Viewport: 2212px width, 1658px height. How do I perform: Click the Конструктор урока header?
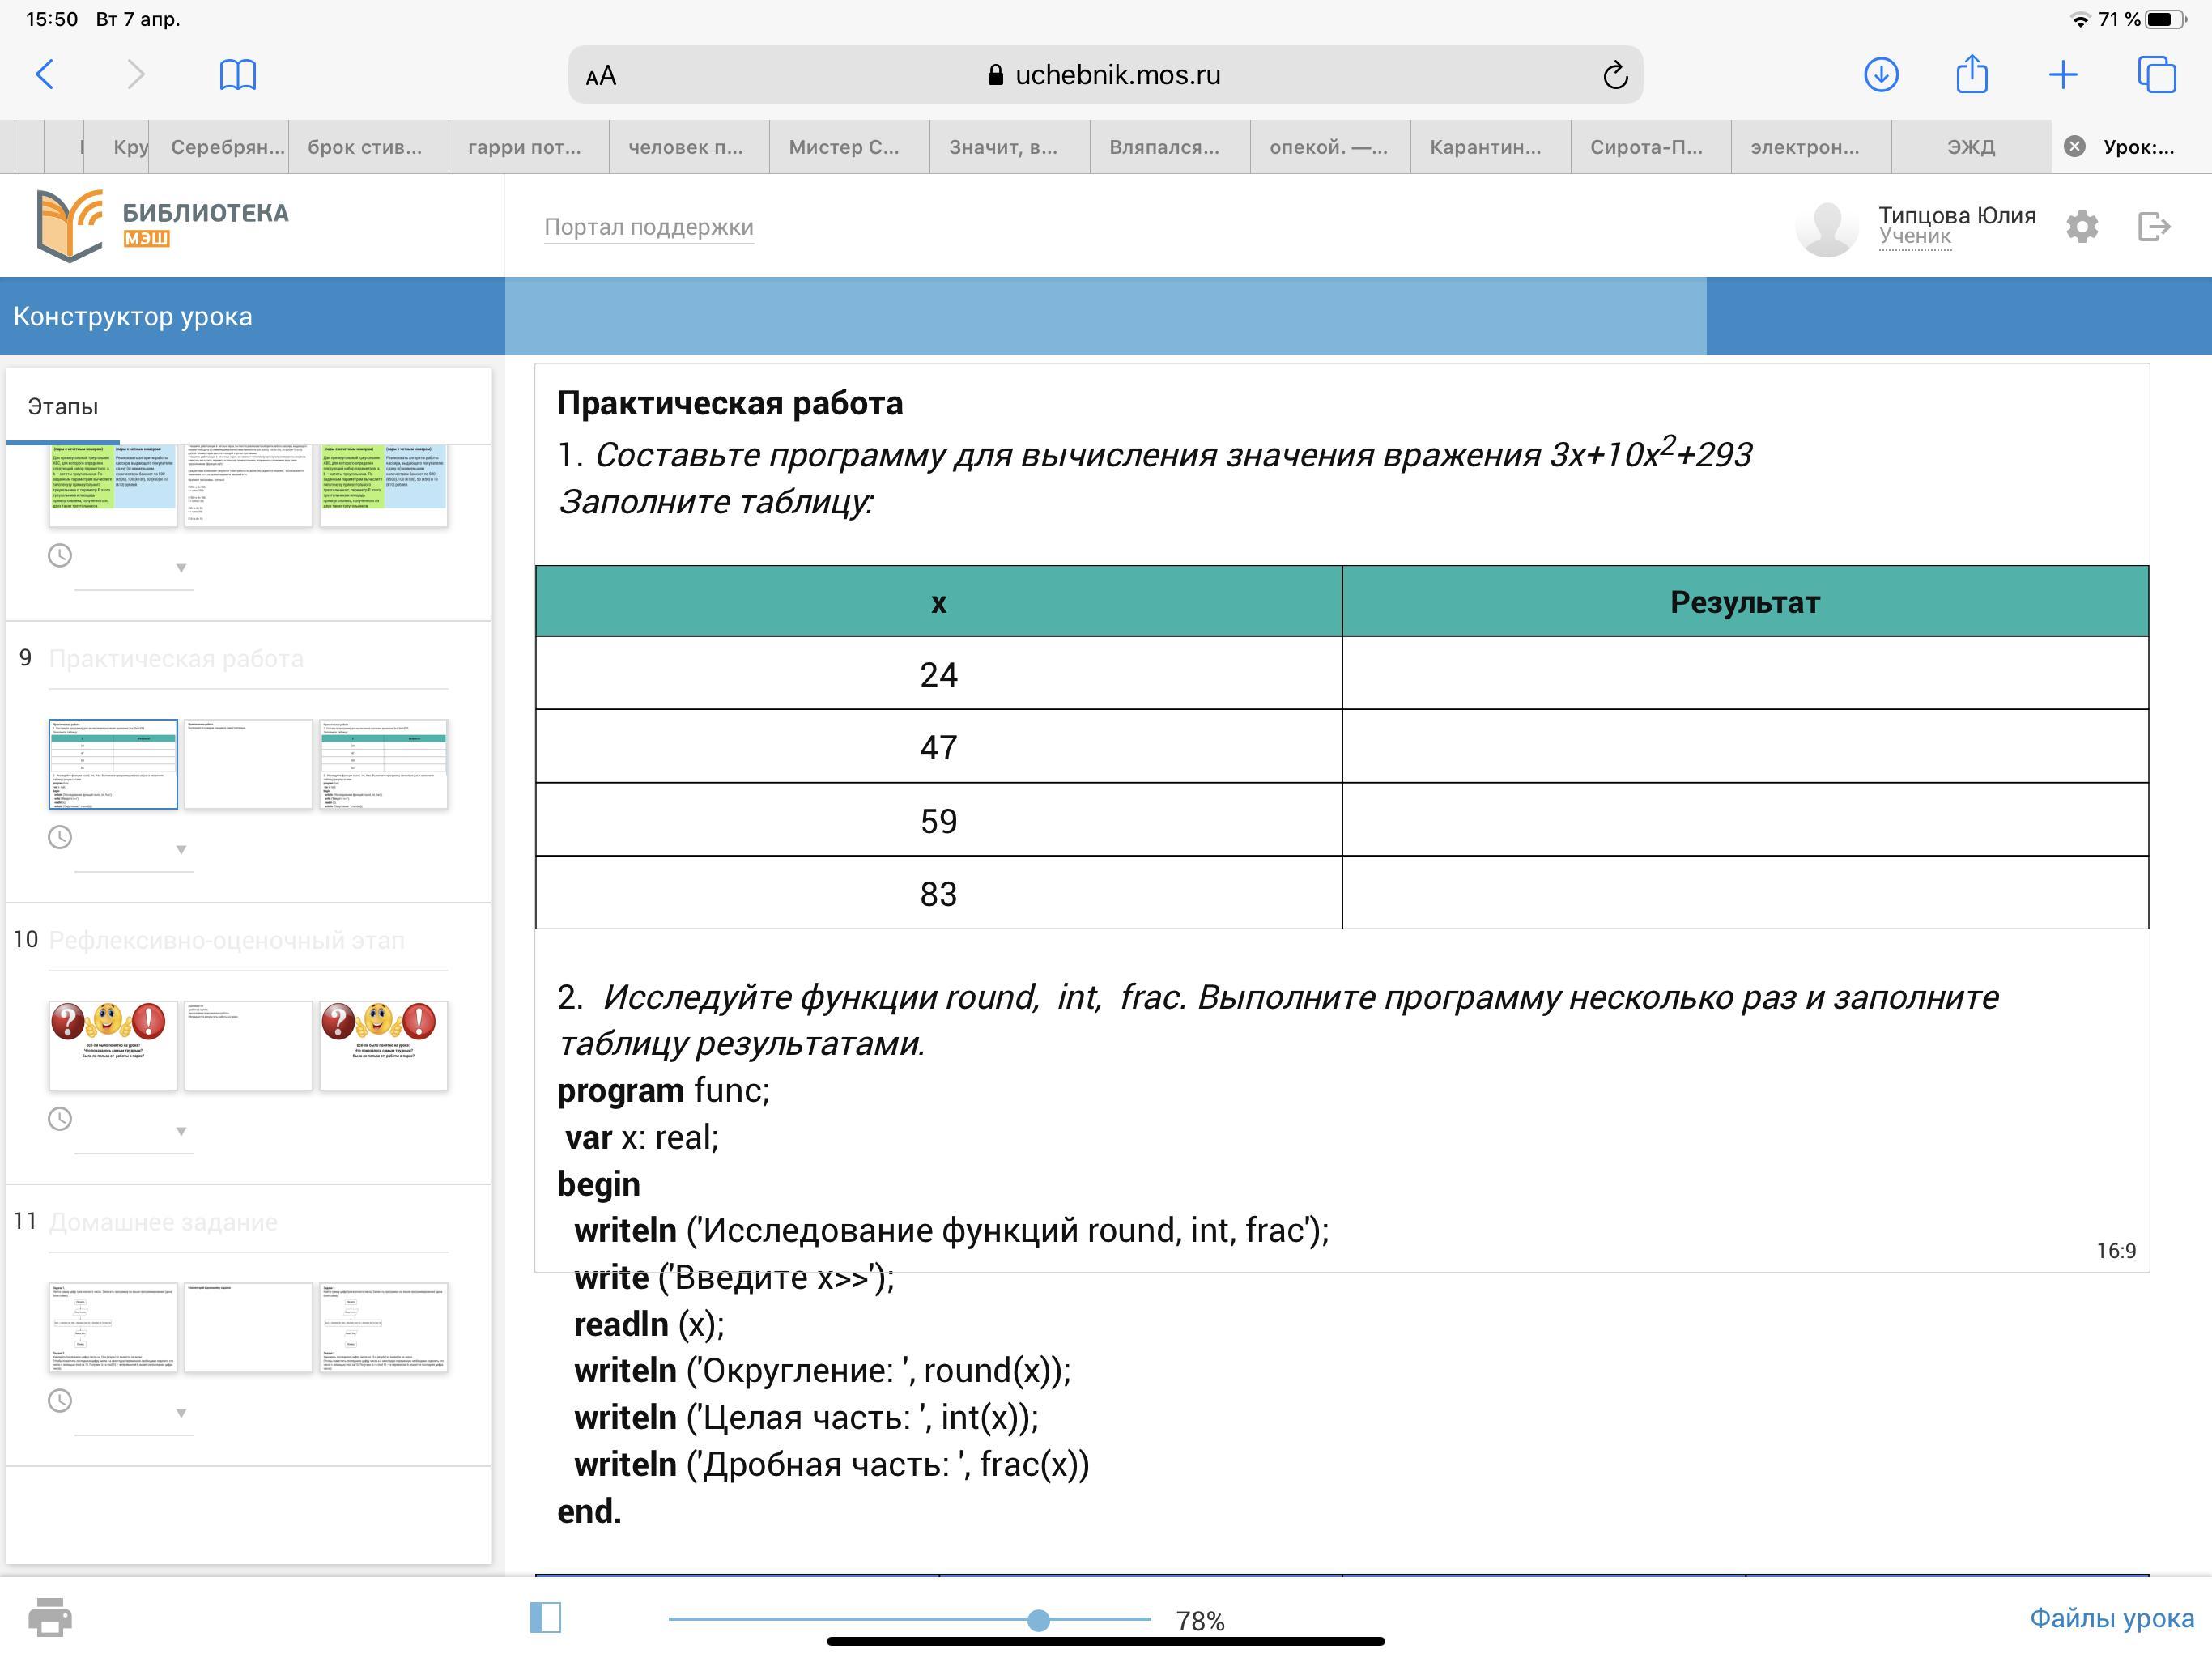[x=132, y=317]
